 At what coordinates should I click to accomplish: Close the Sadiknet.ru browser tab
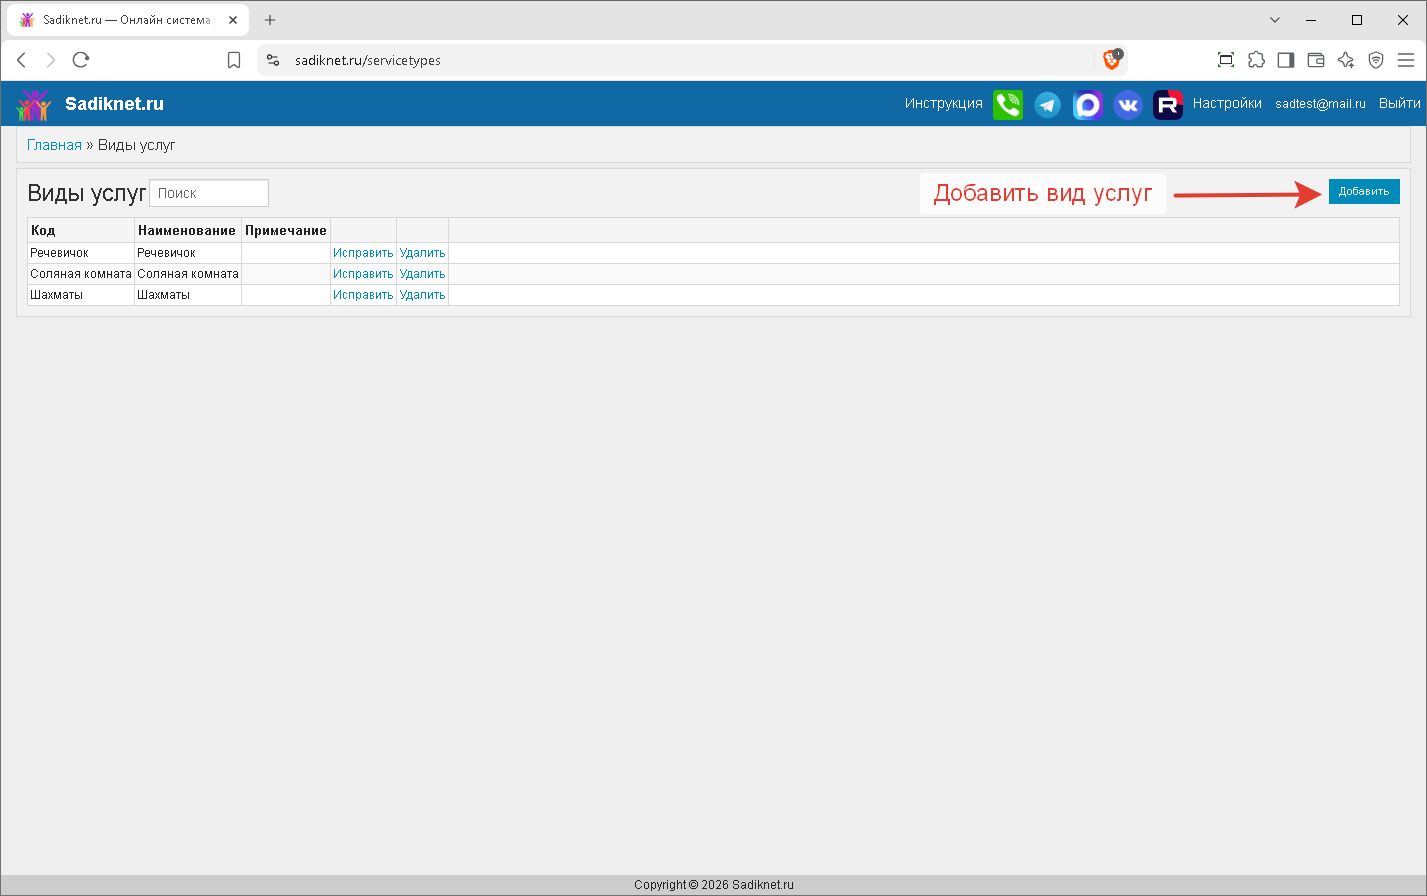coord(233,20)
